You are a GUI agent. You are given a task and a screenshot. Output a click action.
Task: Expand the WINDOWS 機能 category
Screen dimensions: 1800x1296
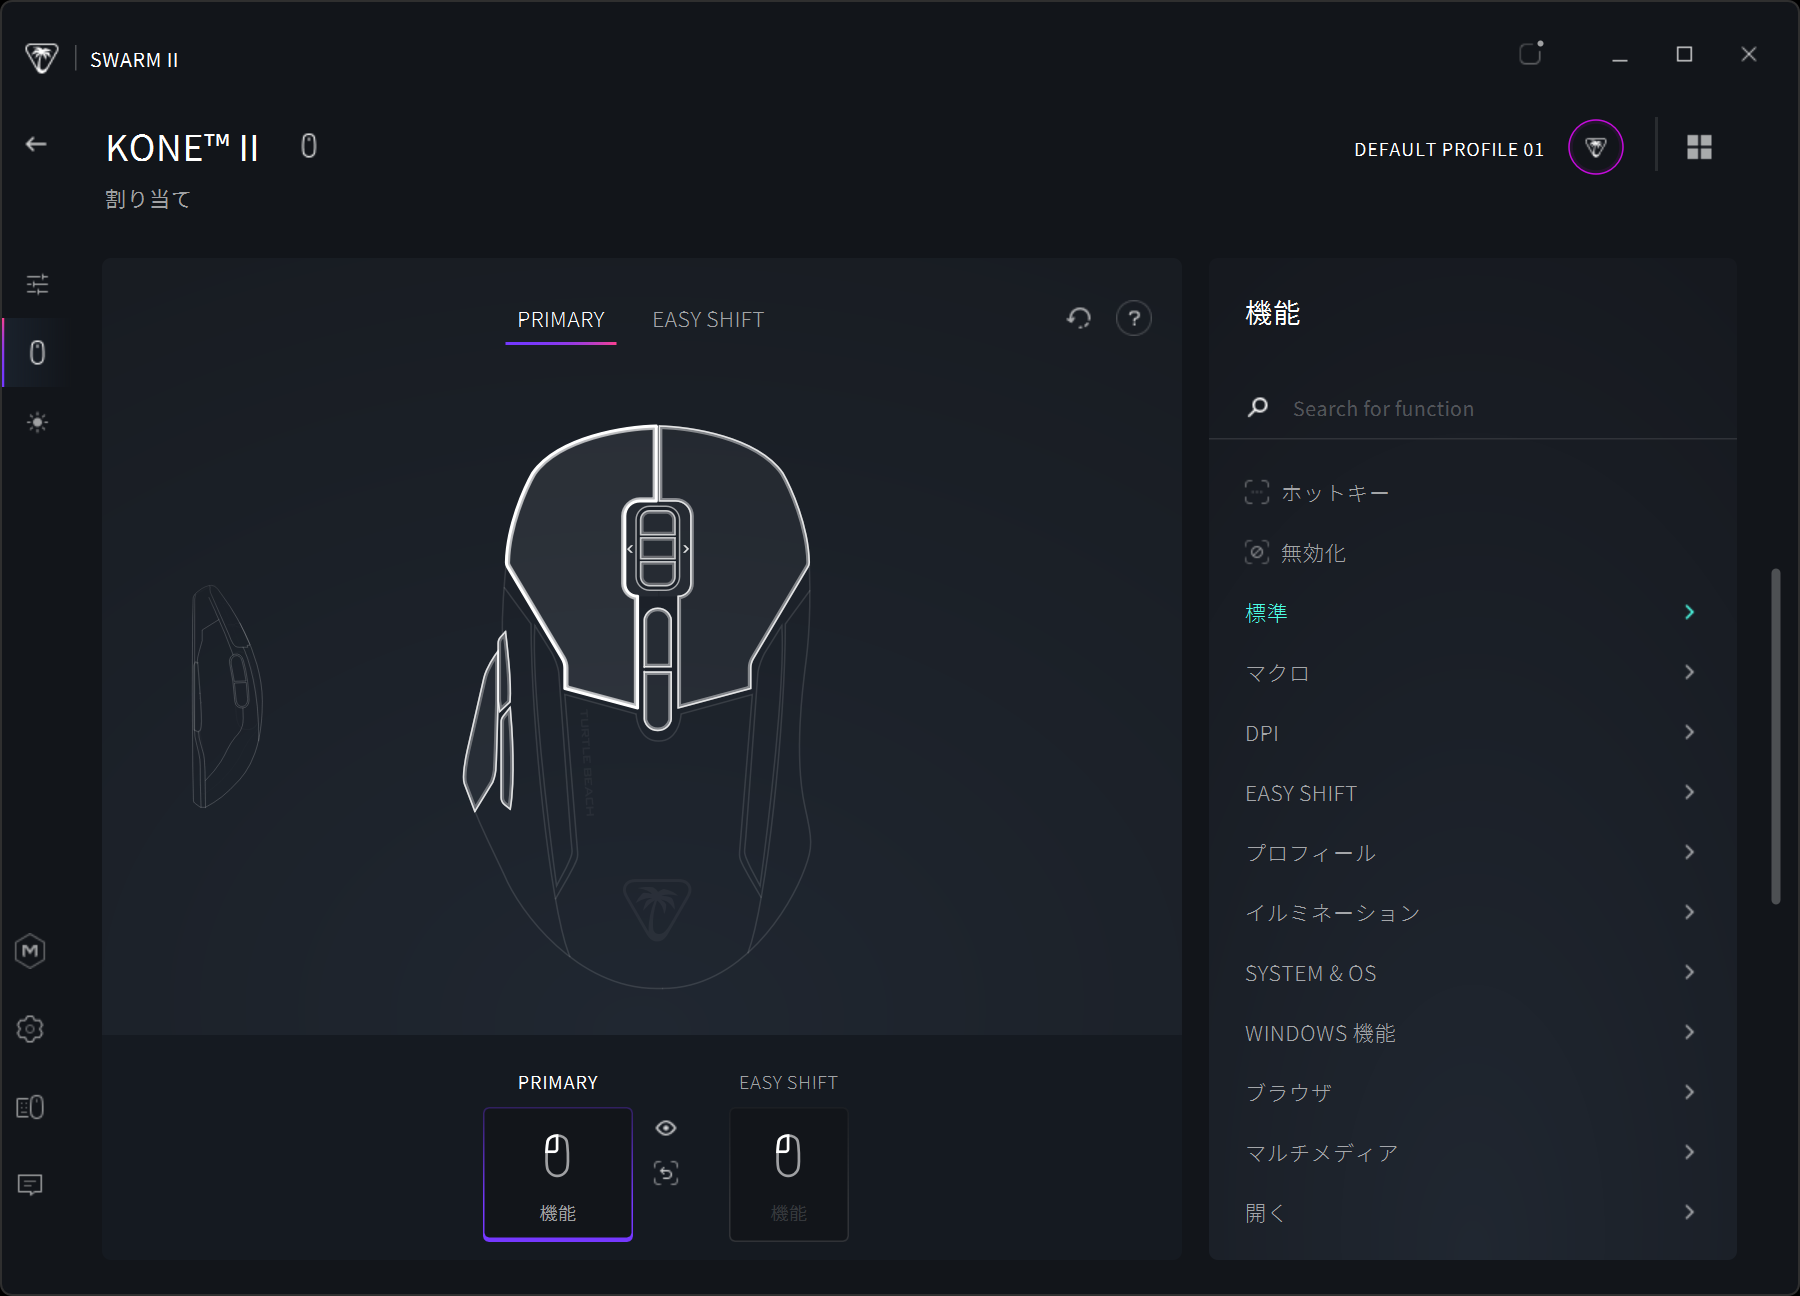[1472, 1033]
